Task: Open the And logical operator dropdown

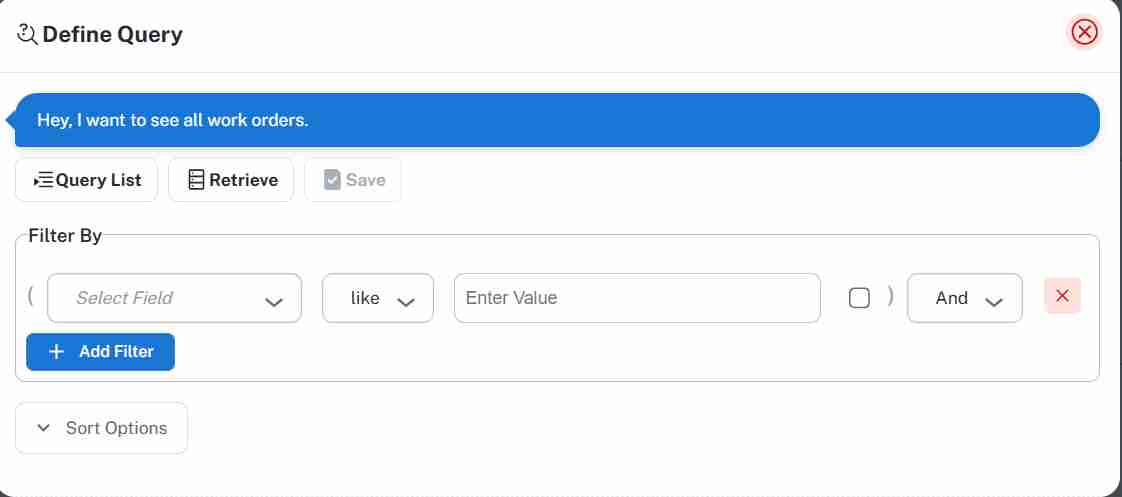Action: point(964,298)
